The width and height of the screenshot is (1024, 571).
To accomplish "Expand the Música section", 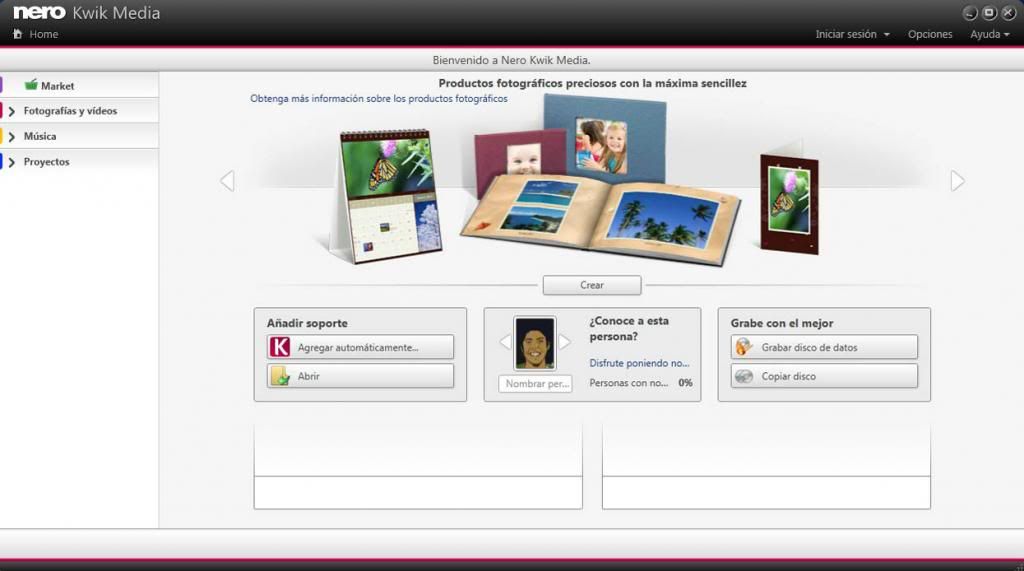I will [x=11, y=137].
